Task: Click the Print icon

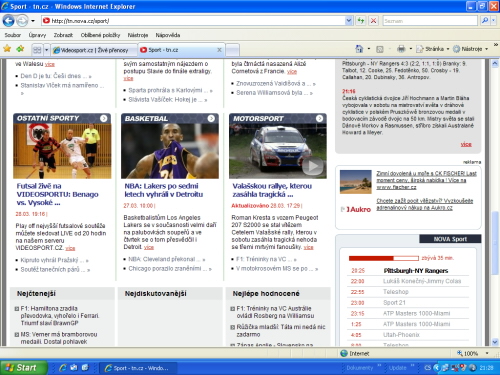Action: [x=401, y=49]
